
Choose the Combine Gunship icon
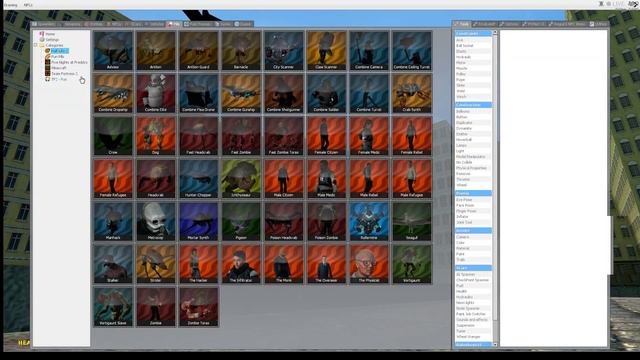pos(241,93)
